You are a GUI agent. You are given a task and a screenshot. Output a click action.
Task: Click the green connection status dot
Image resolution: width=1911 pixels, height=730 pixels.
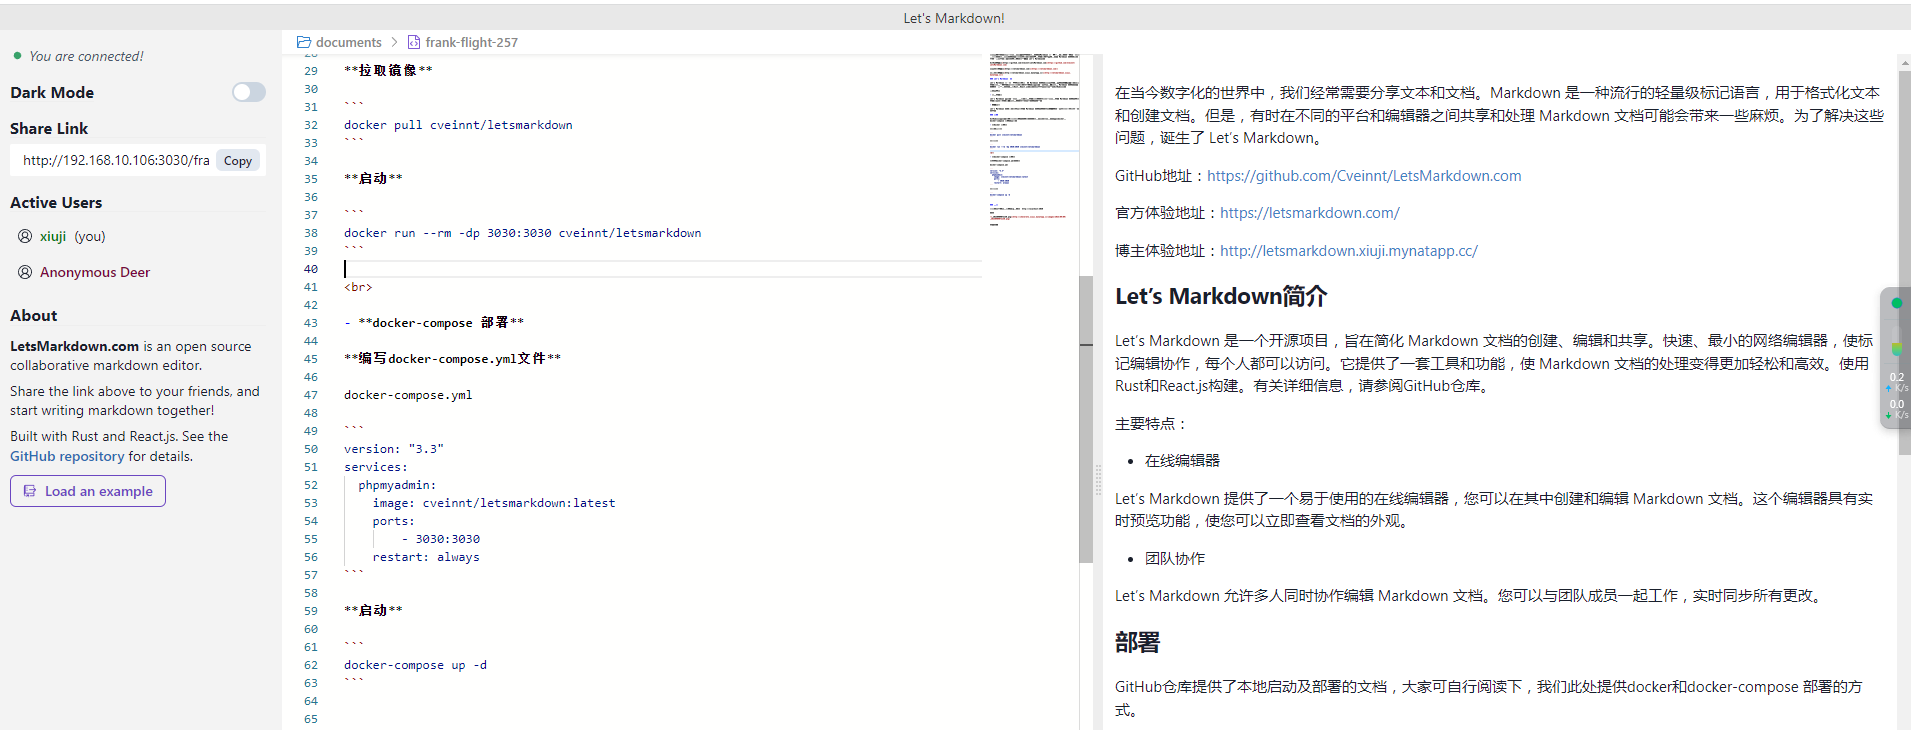(x=17, y=56)
